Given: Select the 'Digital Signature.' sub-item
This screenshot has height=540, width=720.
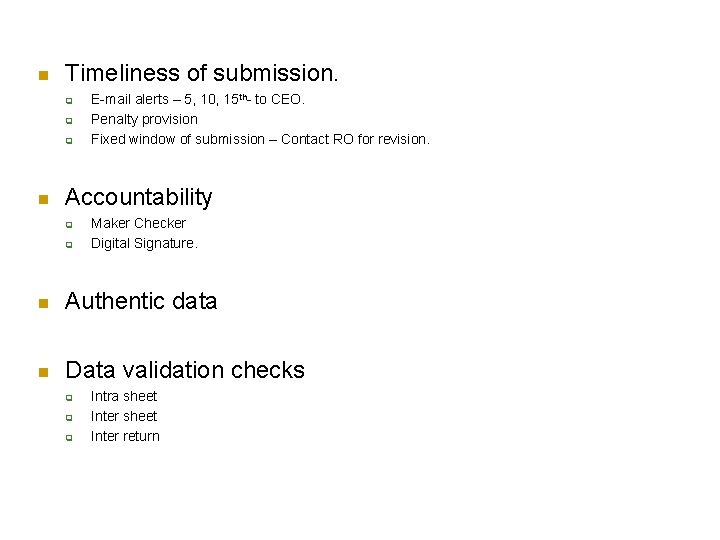Looking at the screenshot, I should click(144, 243).
